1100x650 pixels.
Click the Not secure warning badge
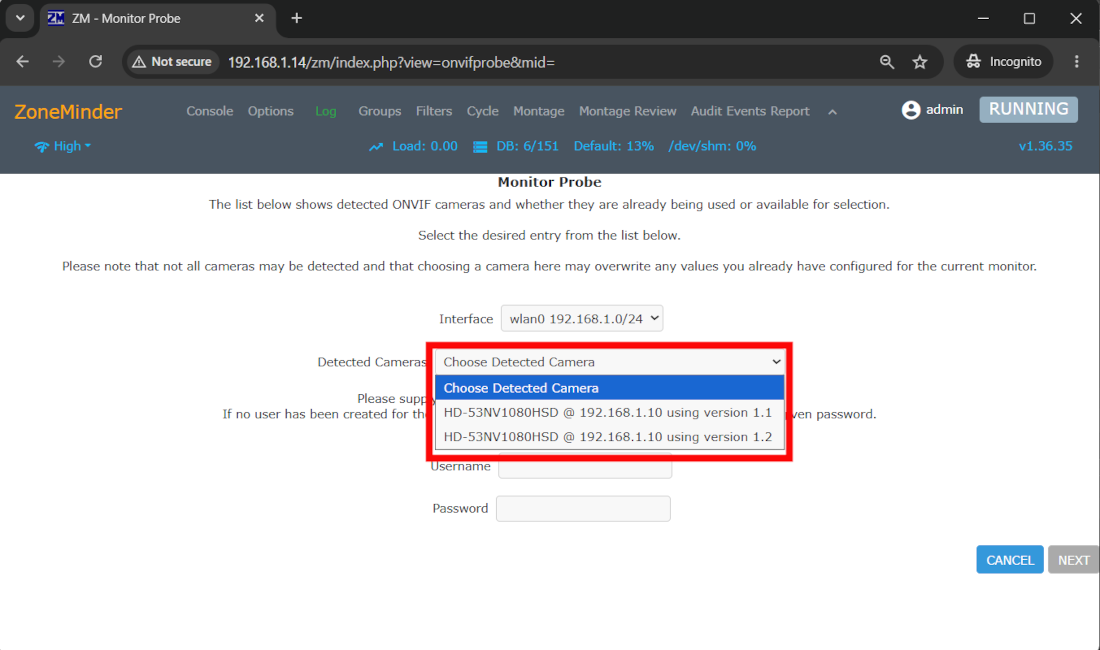point(172,62)
